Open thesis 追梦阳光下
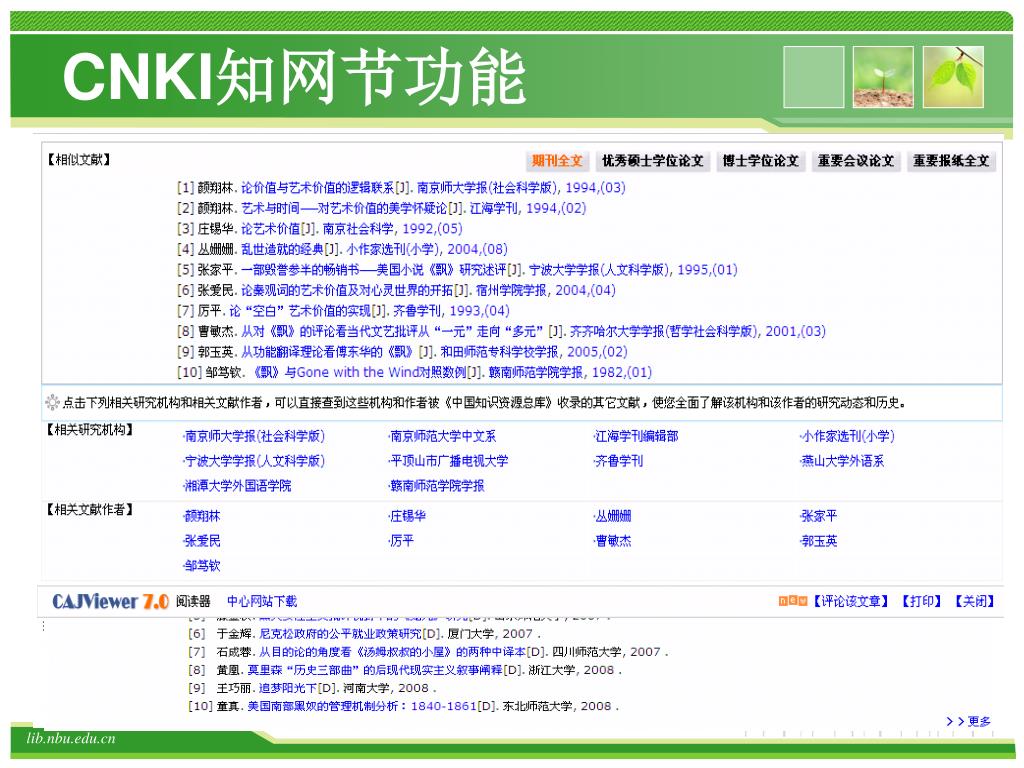 [x=287, y=688]
